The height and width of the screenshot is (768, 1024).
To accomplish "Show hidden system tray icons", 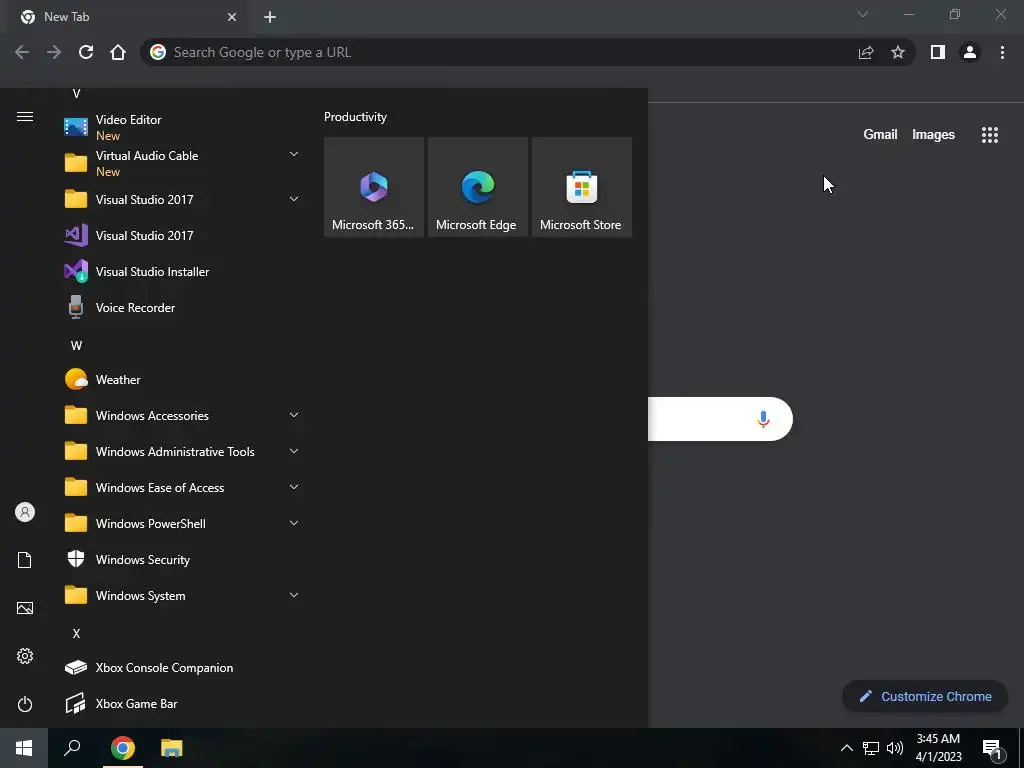I will click(846, 748).
